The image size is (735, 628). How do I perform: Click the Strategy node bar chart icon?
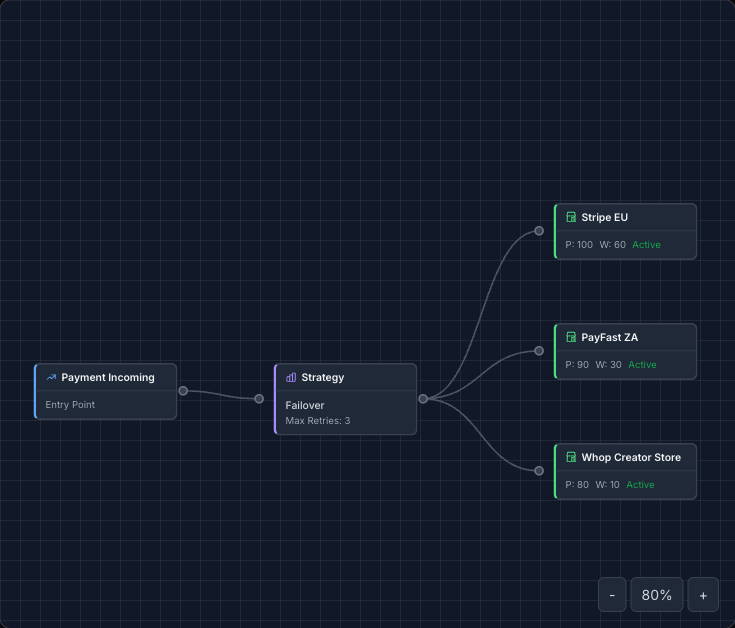pyautogui.click(x=291, y=377)
